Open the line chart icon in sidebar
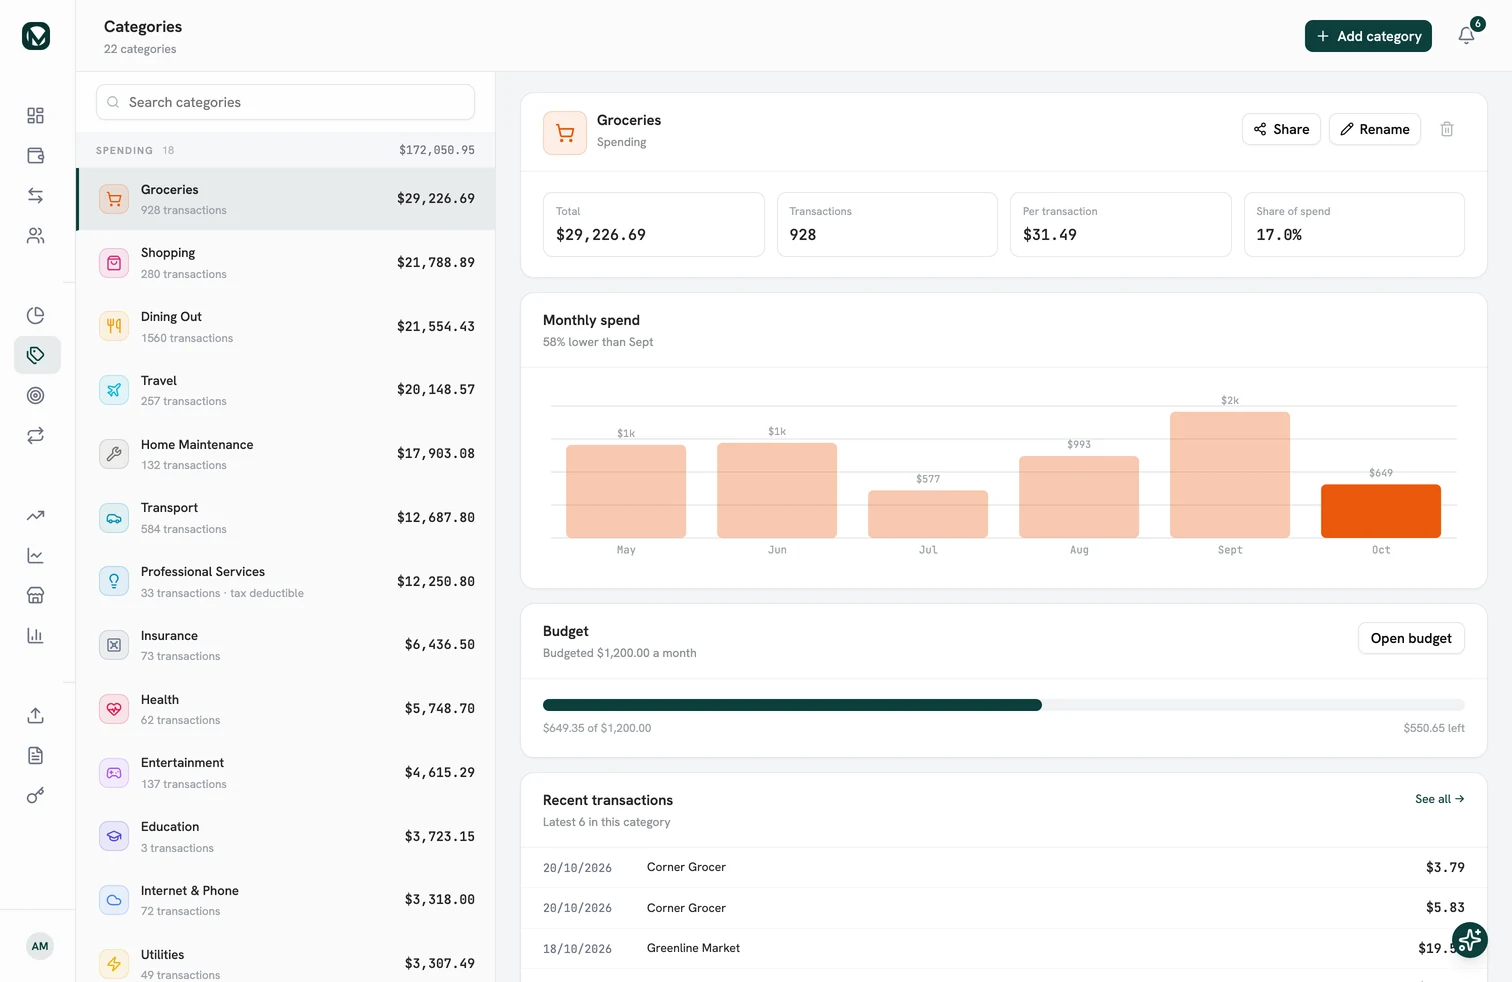Screen dimensions: 1512x982 pyautogui.click(x=36, y=556)
